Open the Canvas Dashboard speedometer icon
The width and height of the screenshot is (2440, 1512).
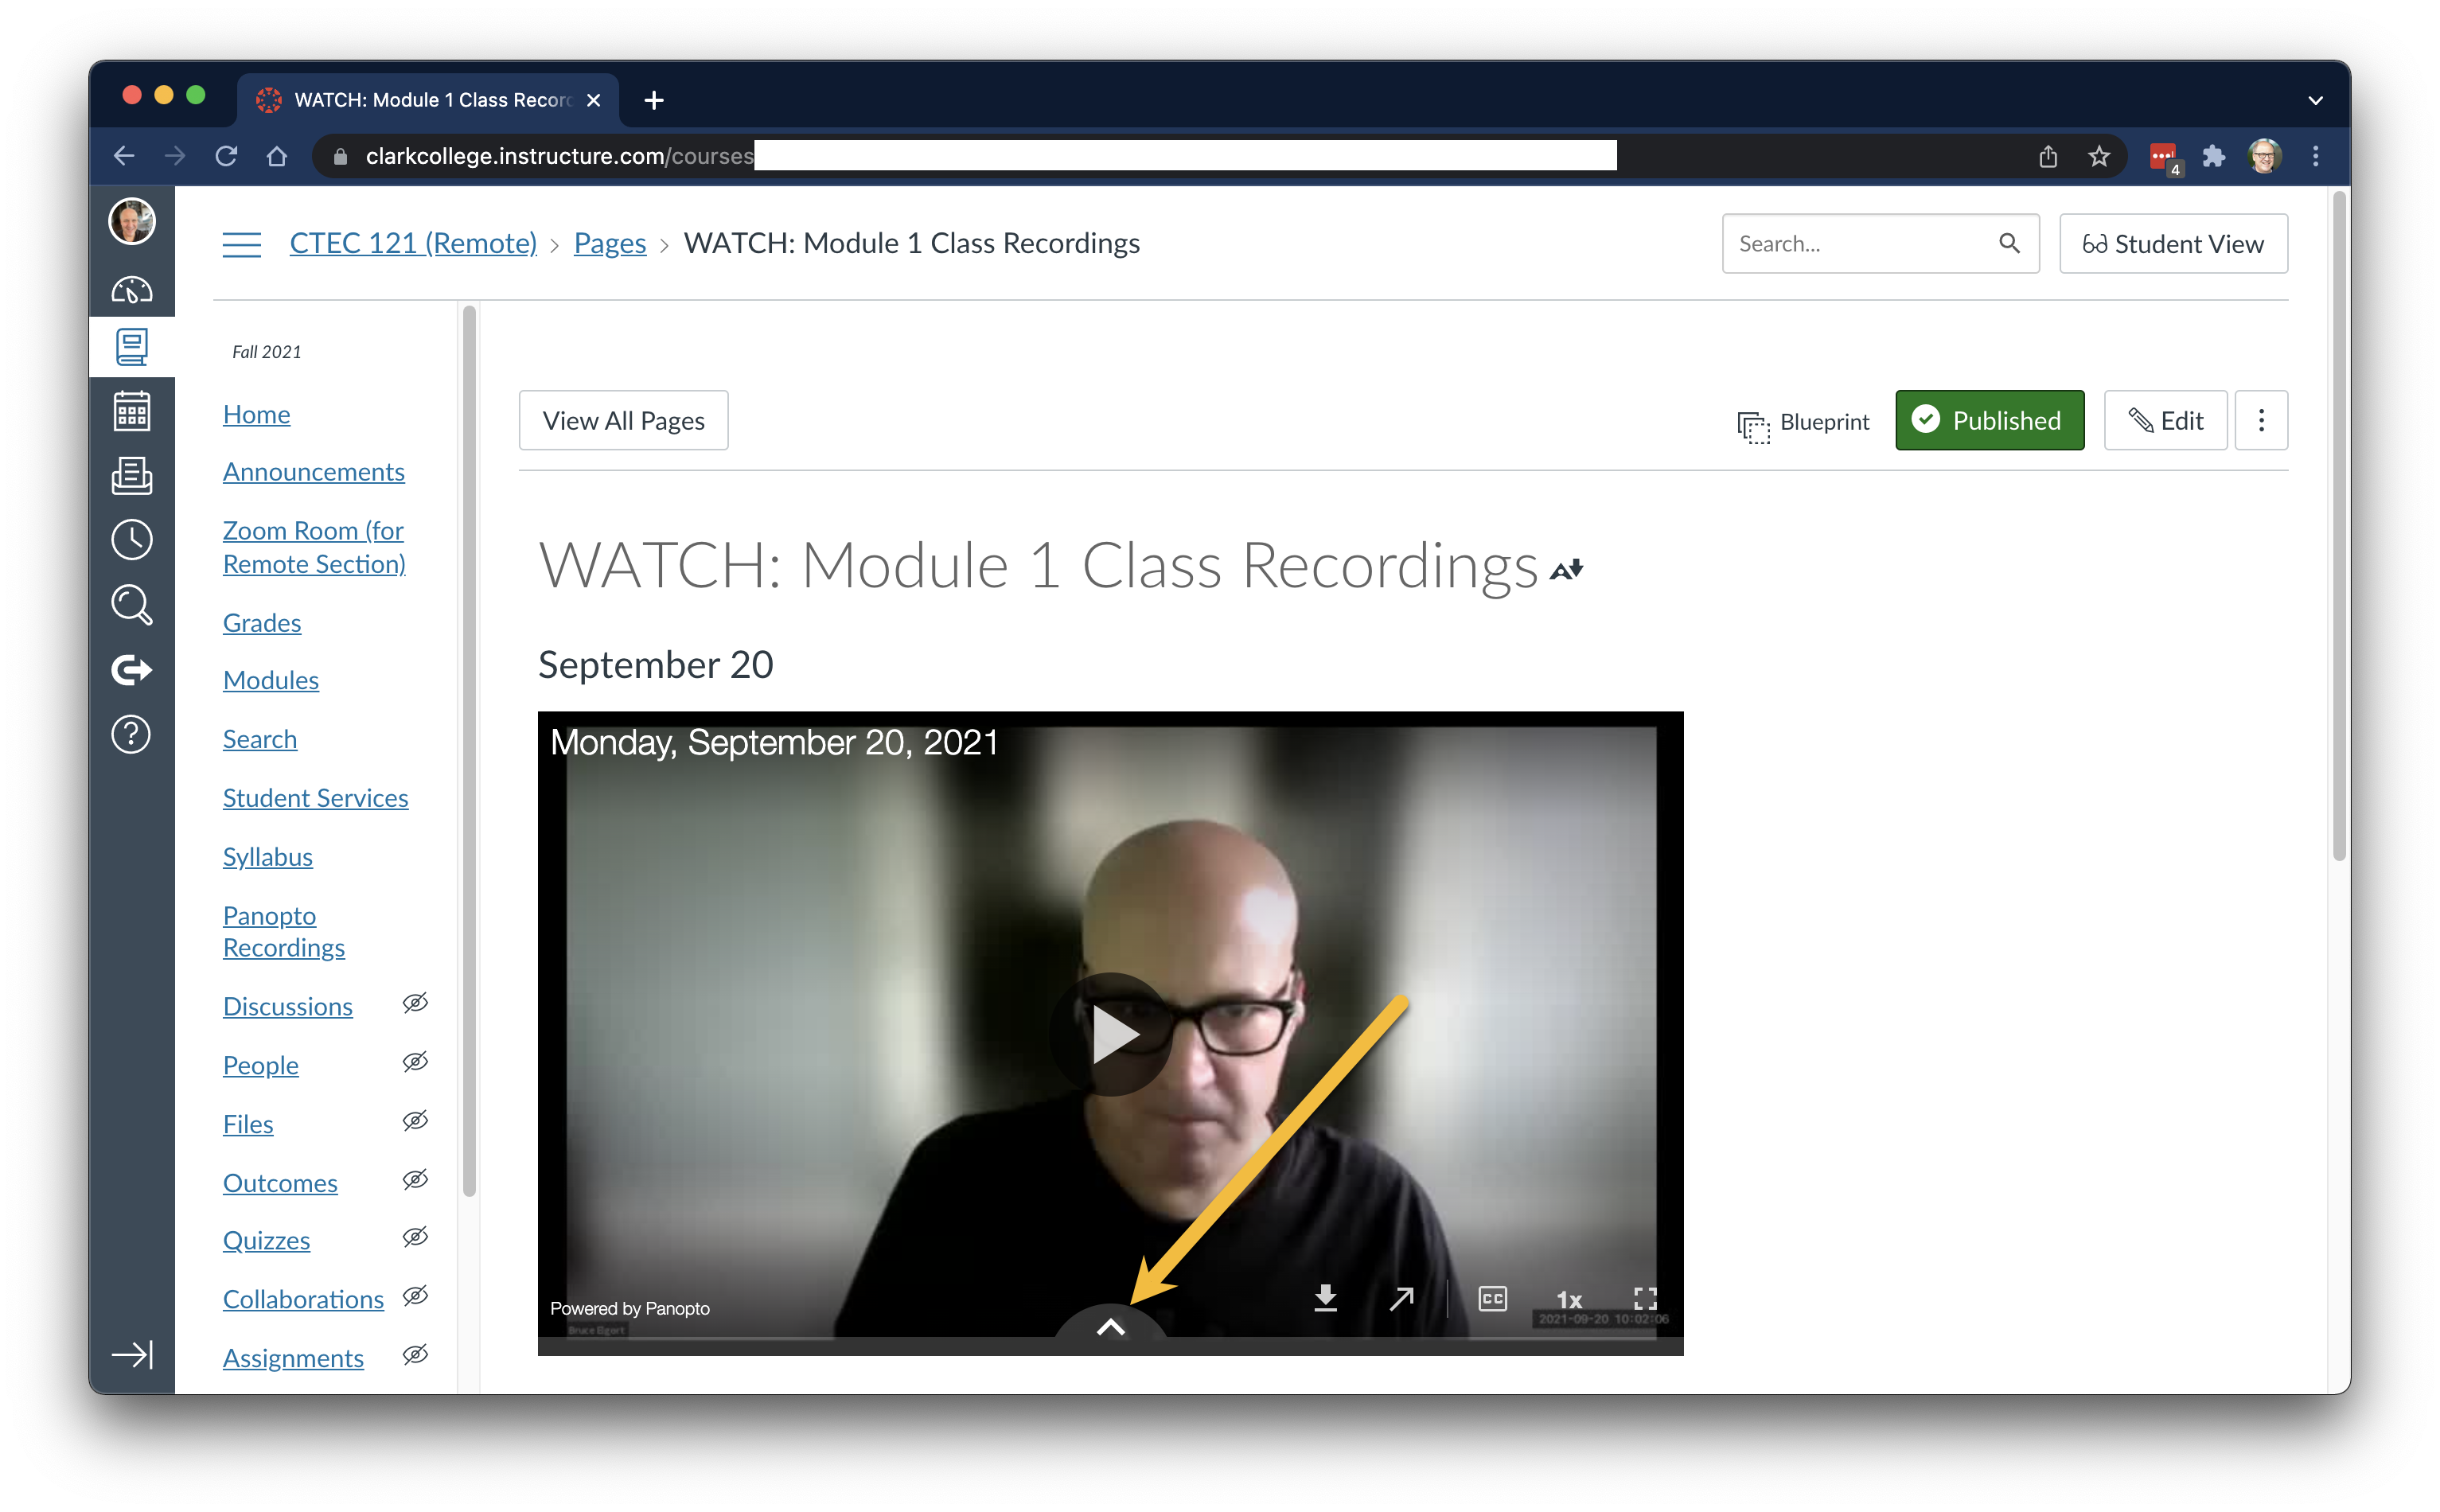[131, 291]
